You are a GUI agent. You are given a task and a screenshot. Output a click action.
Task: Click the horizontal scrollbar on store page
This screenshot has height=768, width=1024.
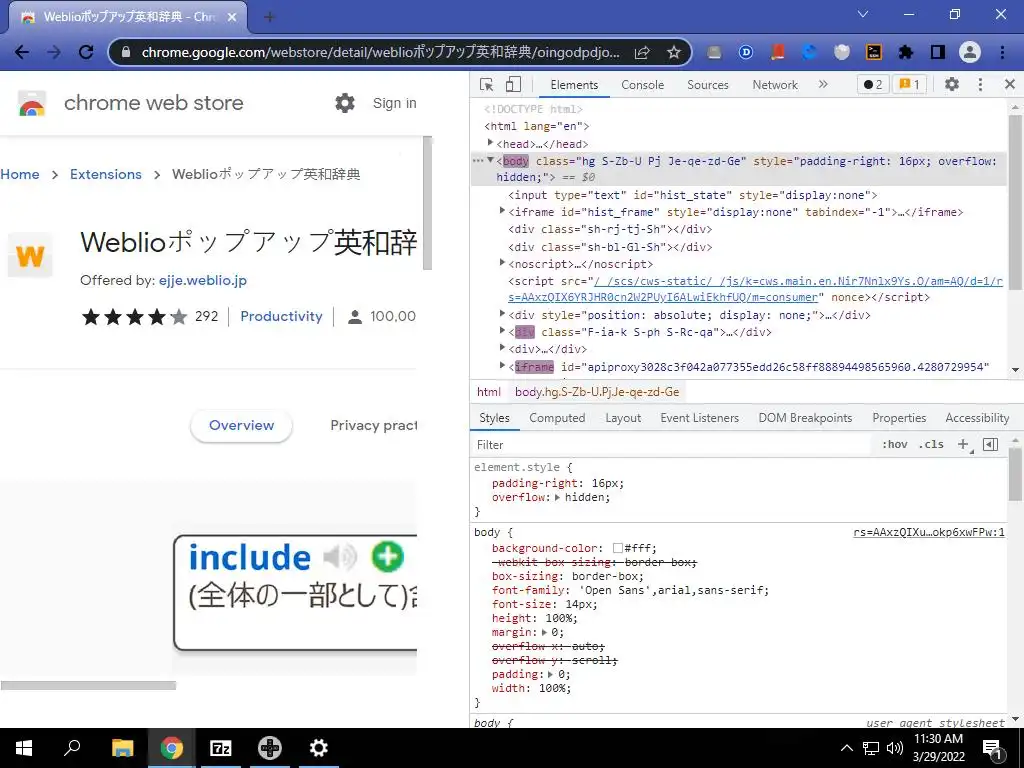click(x=88, y=685)
